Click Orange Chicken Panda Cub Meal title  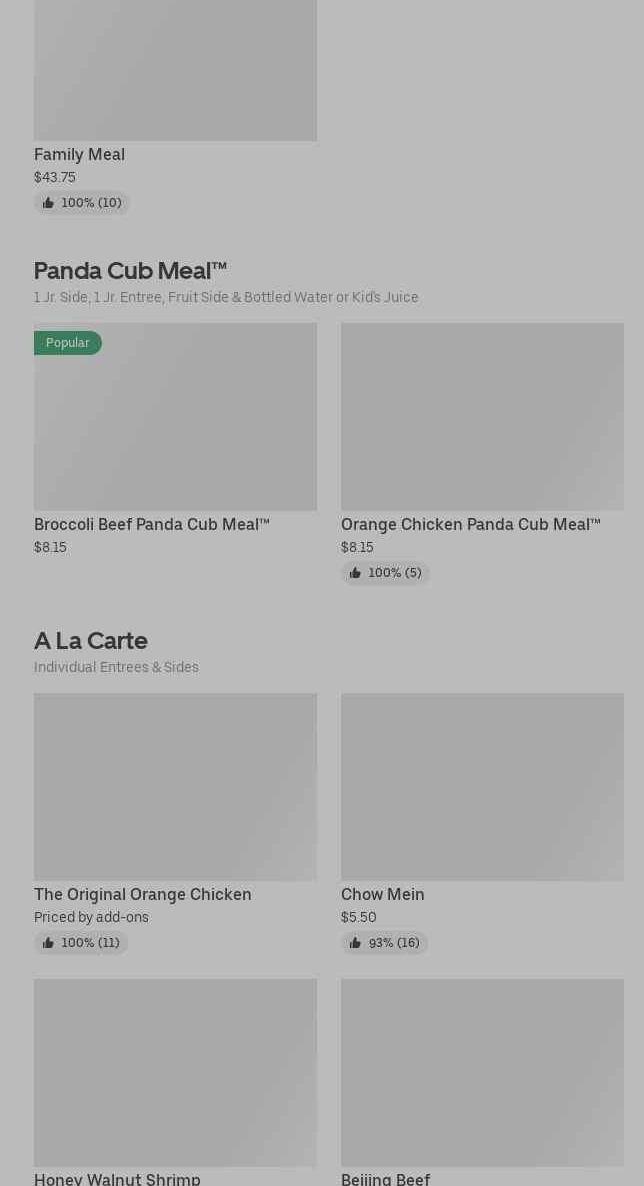click(471, 525)
